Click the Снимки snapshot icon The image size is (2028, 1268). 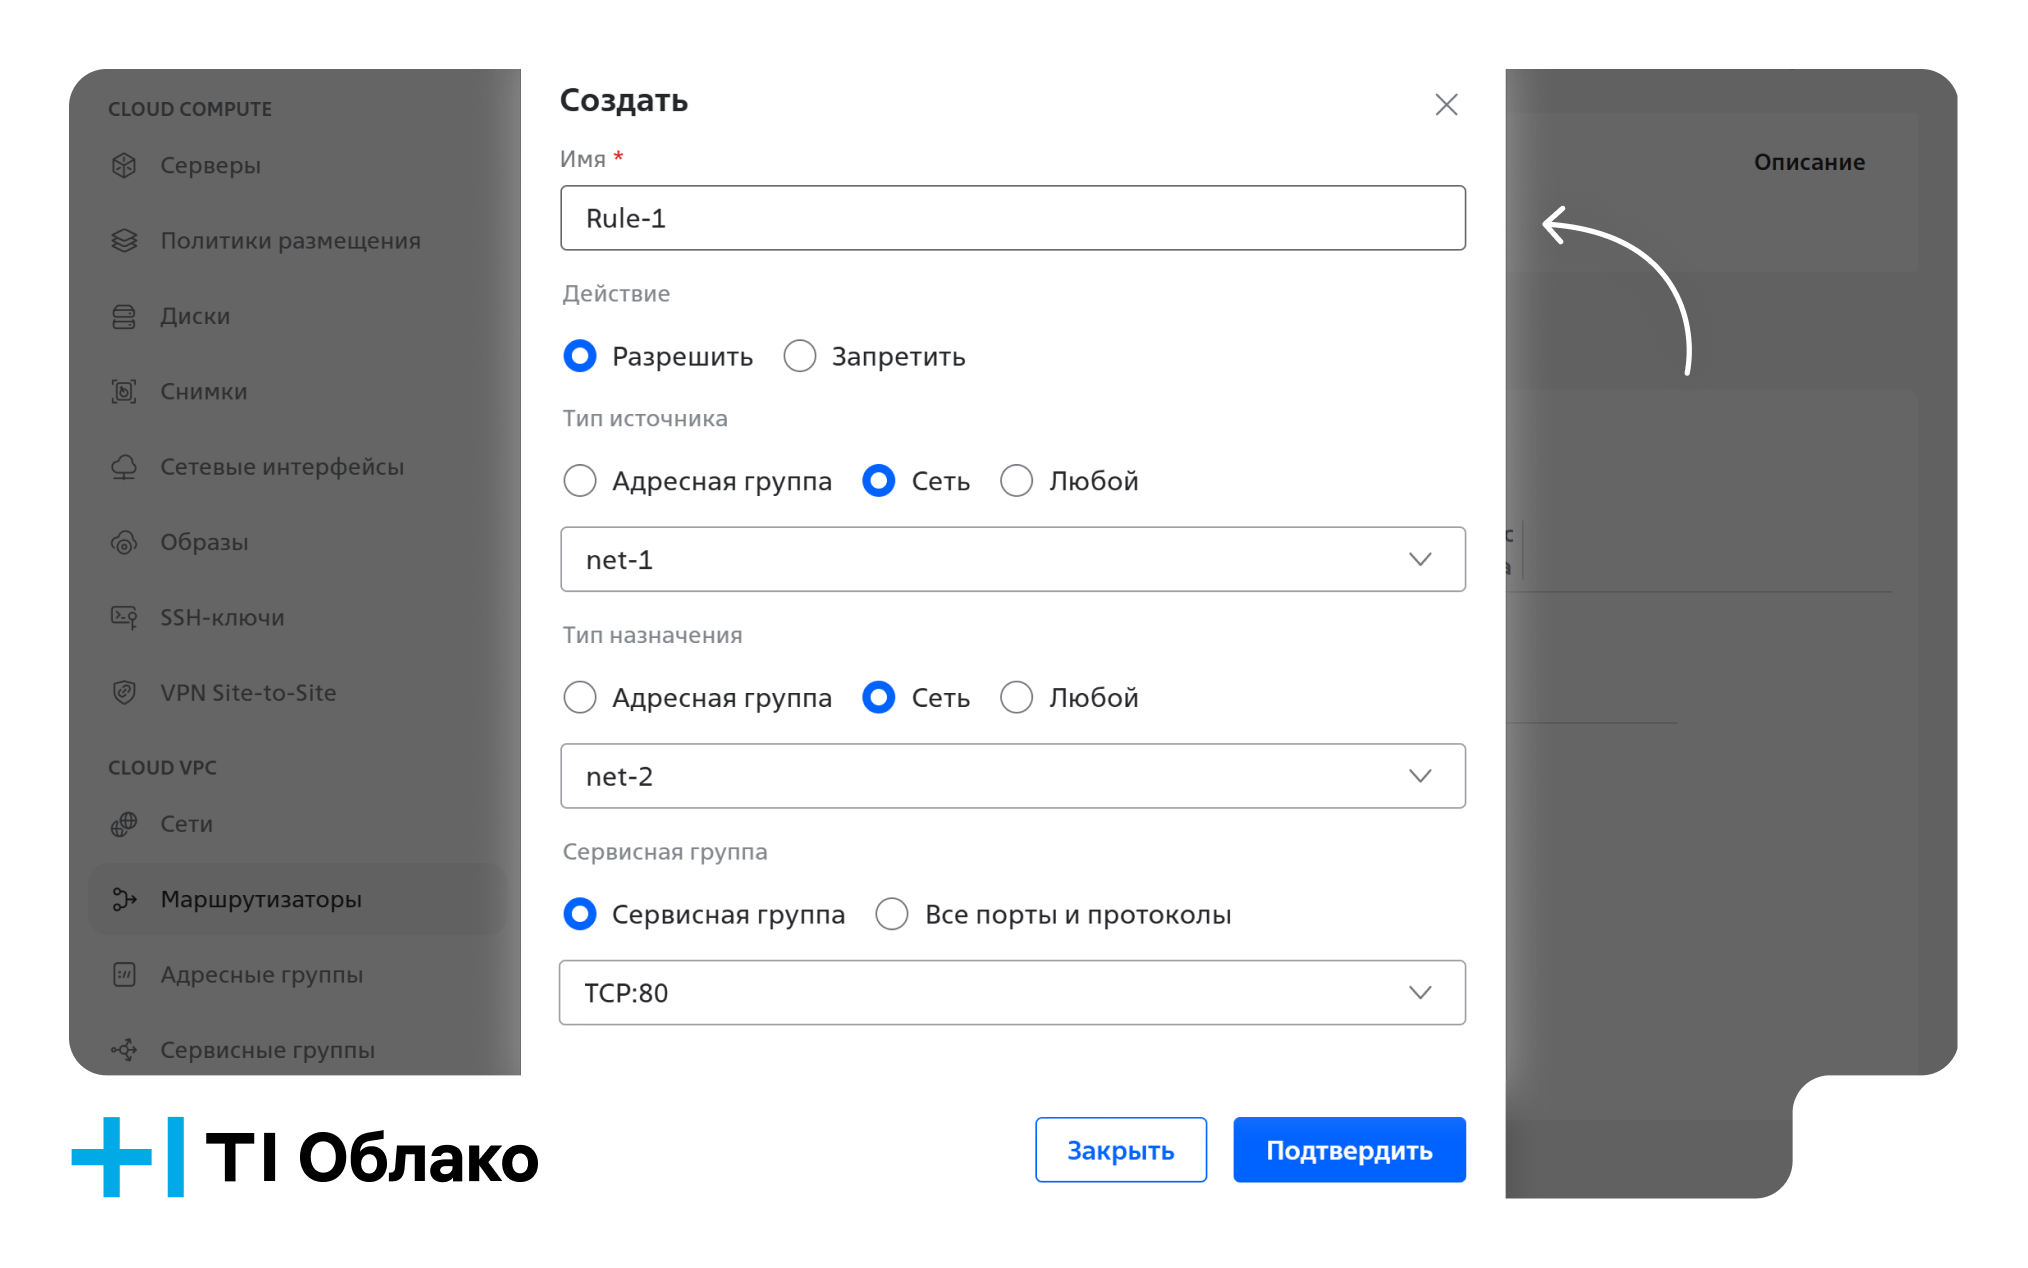point(124,392)
